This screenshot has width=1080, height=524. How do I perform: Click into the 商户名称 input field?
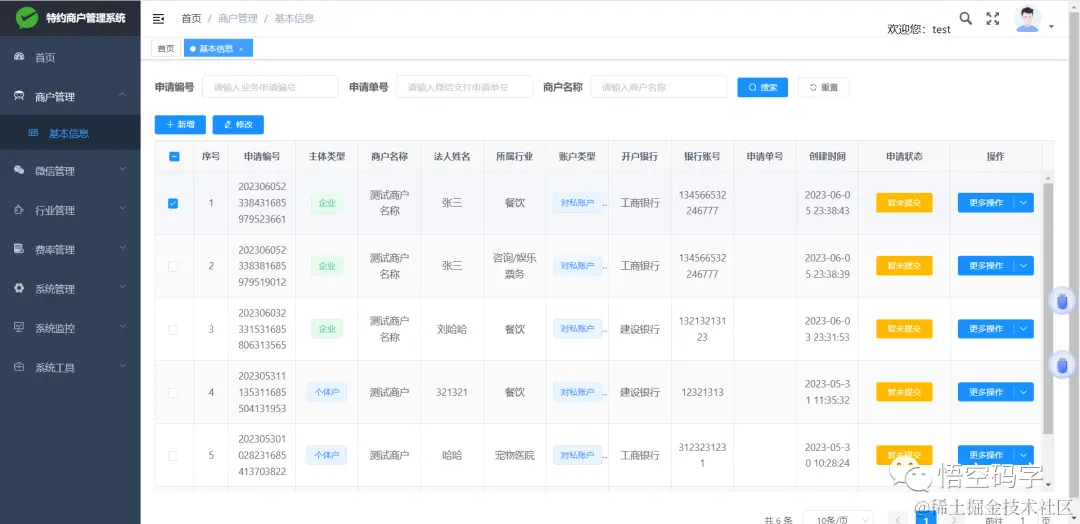point(659,87)
